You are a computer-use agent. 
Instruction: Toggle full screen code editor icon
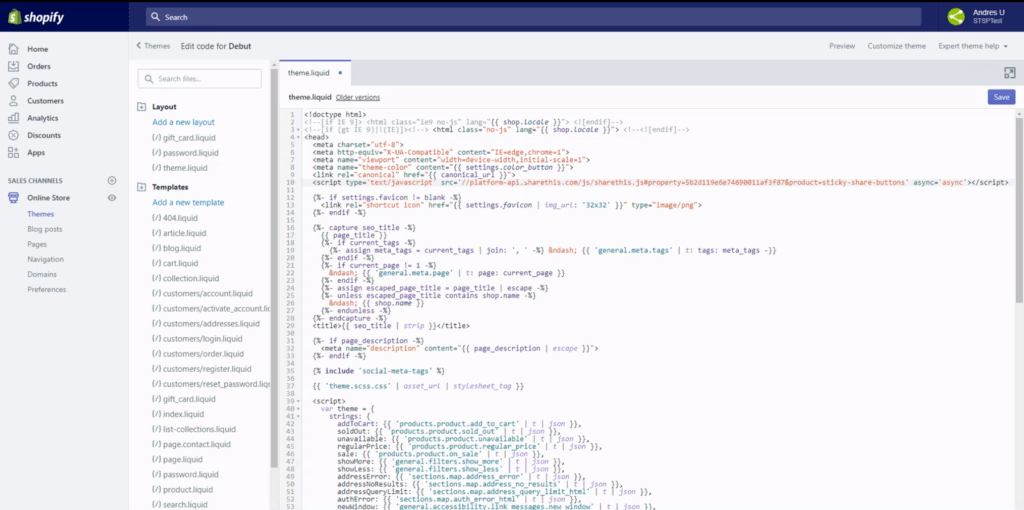pyautogui.click(x=1009, y=73)
